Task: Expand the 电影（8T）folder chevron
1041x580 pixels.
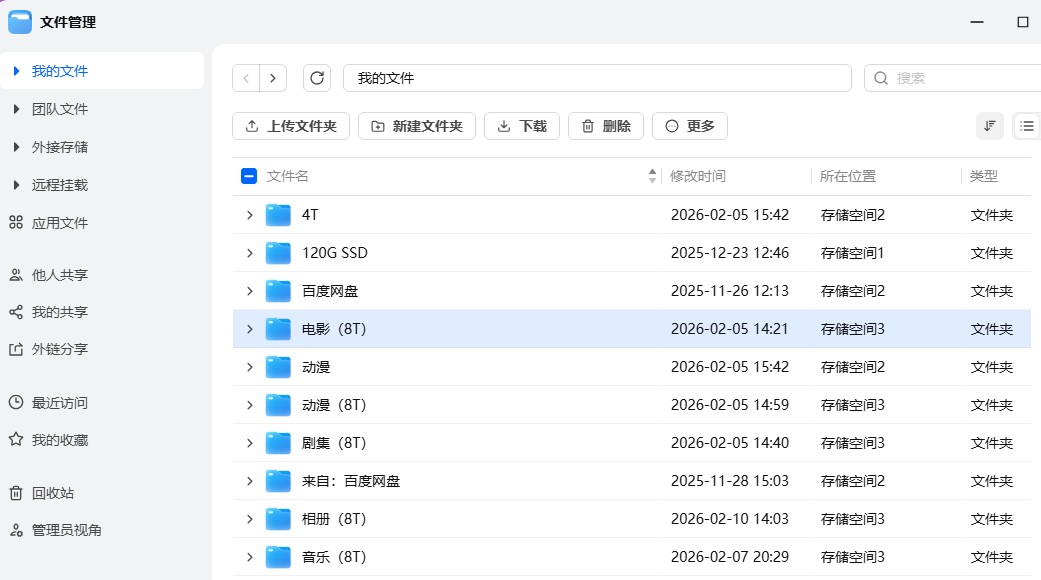Action: pos(250,329)
